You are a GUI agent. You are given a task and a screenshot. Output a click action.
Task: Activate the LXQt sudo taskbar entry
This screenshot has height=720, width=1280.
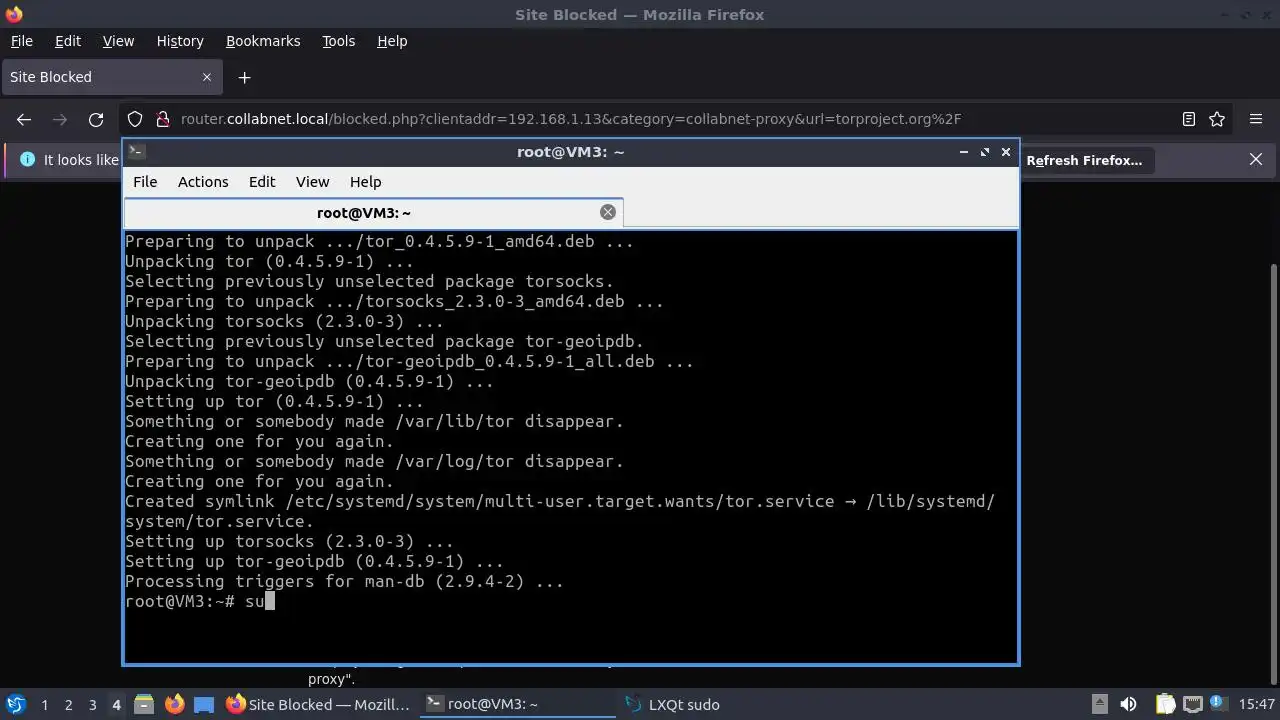(x=717, y=704)
